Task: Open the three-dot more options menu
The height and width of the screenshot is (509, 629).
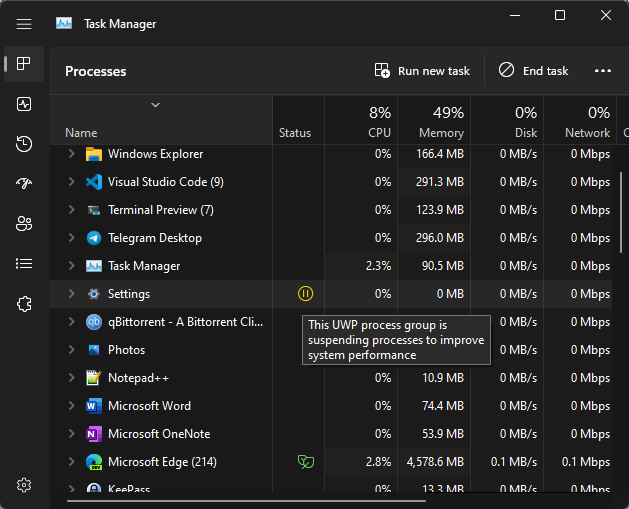Action: click(x=603, y=71)
